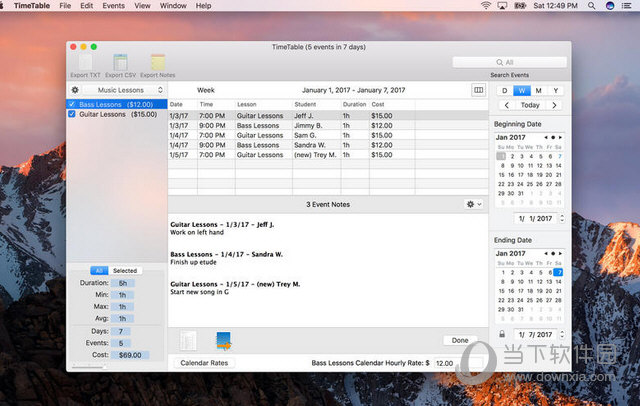Select the 1/3/17 7:00 PM Jeff J. row
This screenshot has width=640, height=406.
(x=328, y=115)
